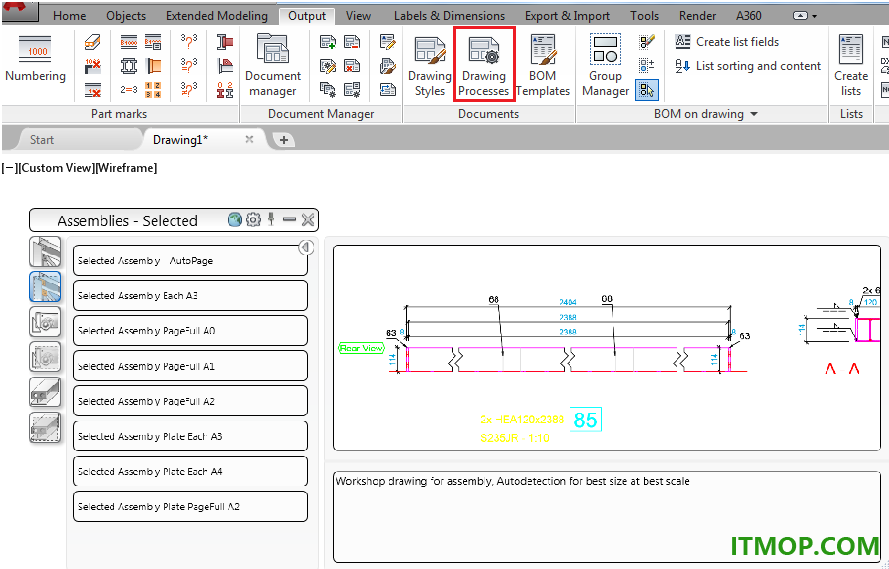Screen dimensions: 889x569
Task: Select the highlighted blue selected-assemblies category icon
Action: (45, 287)
